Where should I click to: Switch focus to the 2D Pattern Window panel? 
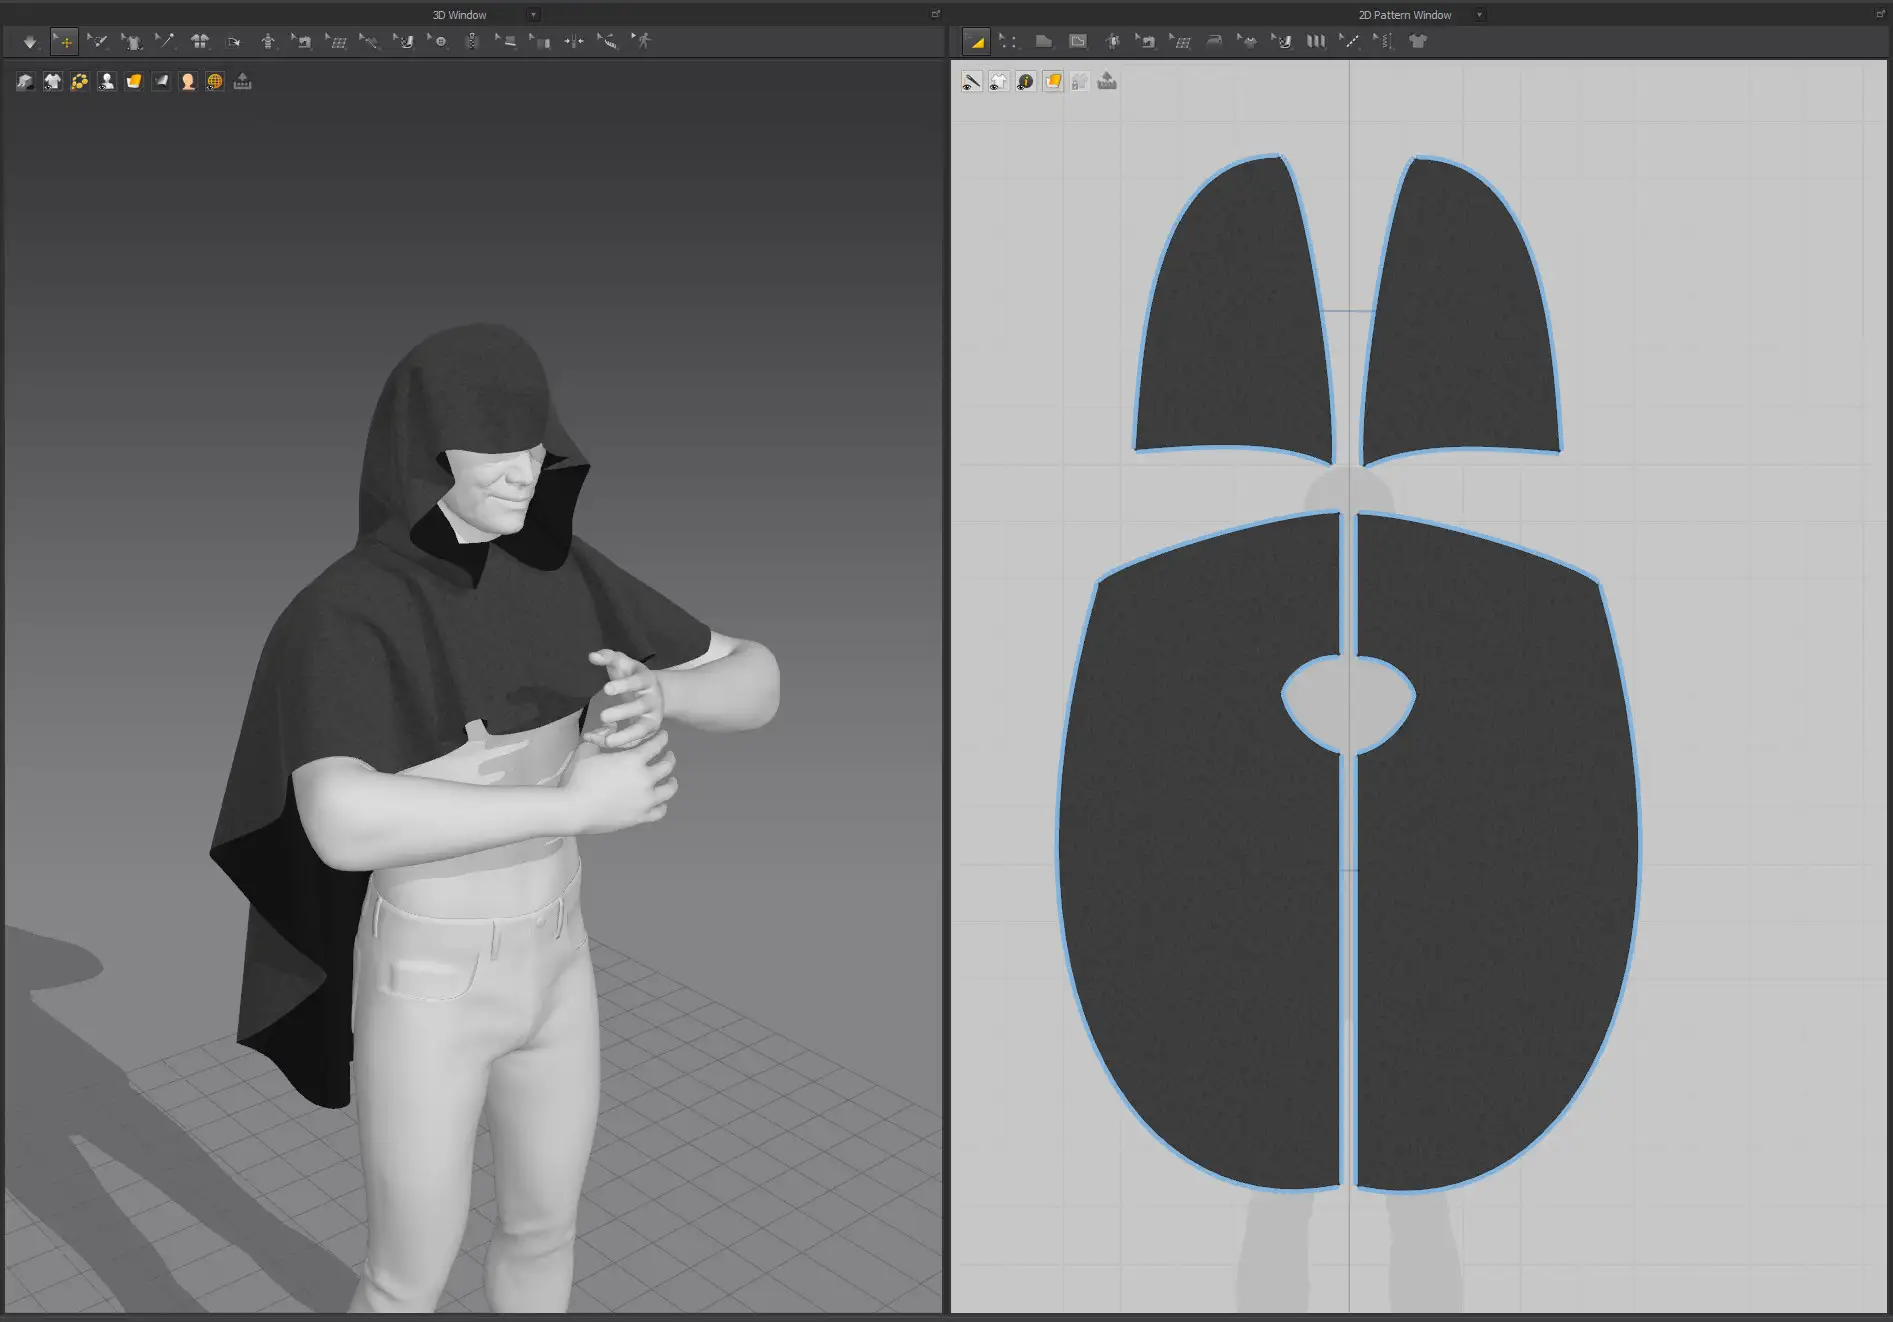[x=1403, y=14]
